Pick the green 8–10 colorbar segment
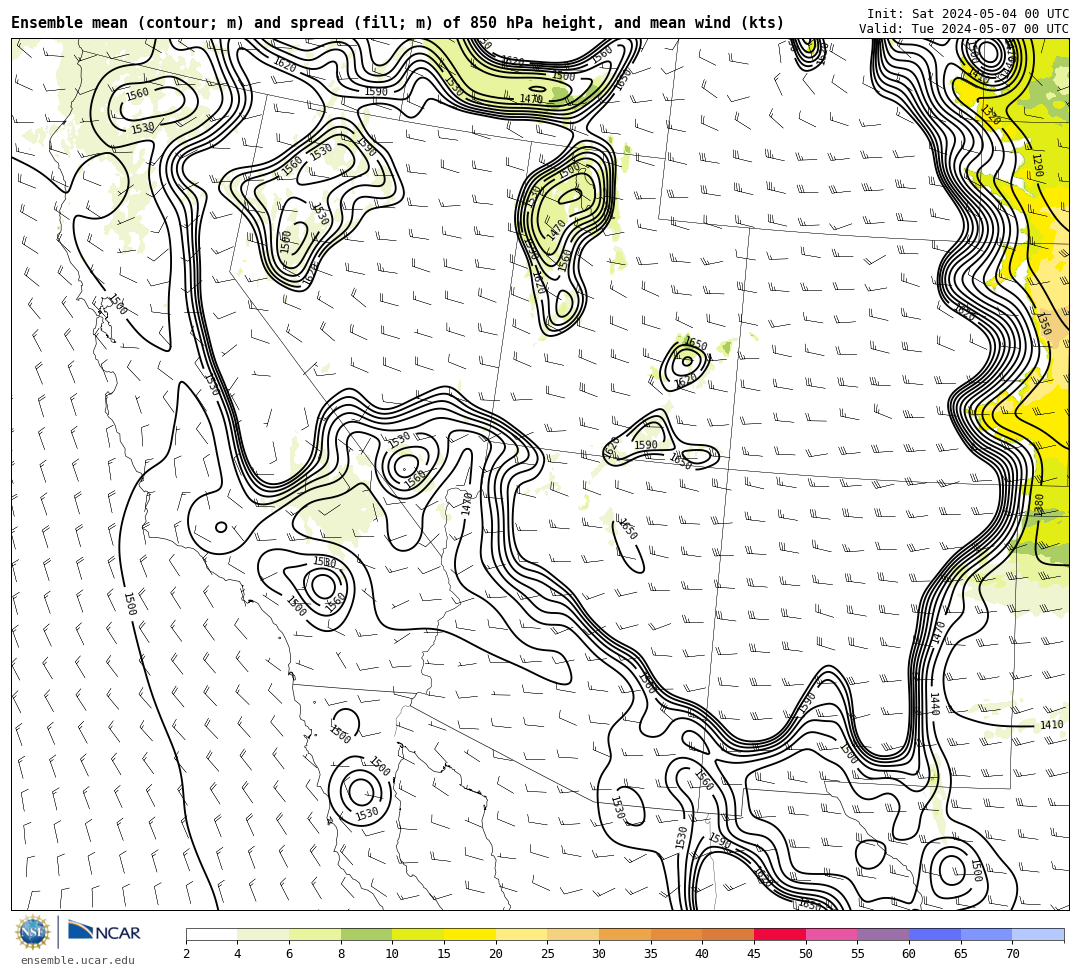This screenshot has height=973, width=1080. point(366,934)
